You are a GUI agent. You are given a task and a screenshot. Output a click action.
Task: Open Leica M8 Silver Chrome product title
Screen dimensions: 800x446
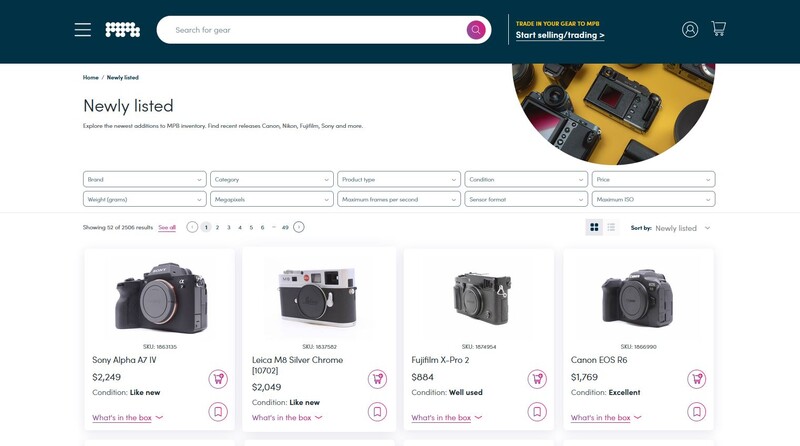point(297,365)
